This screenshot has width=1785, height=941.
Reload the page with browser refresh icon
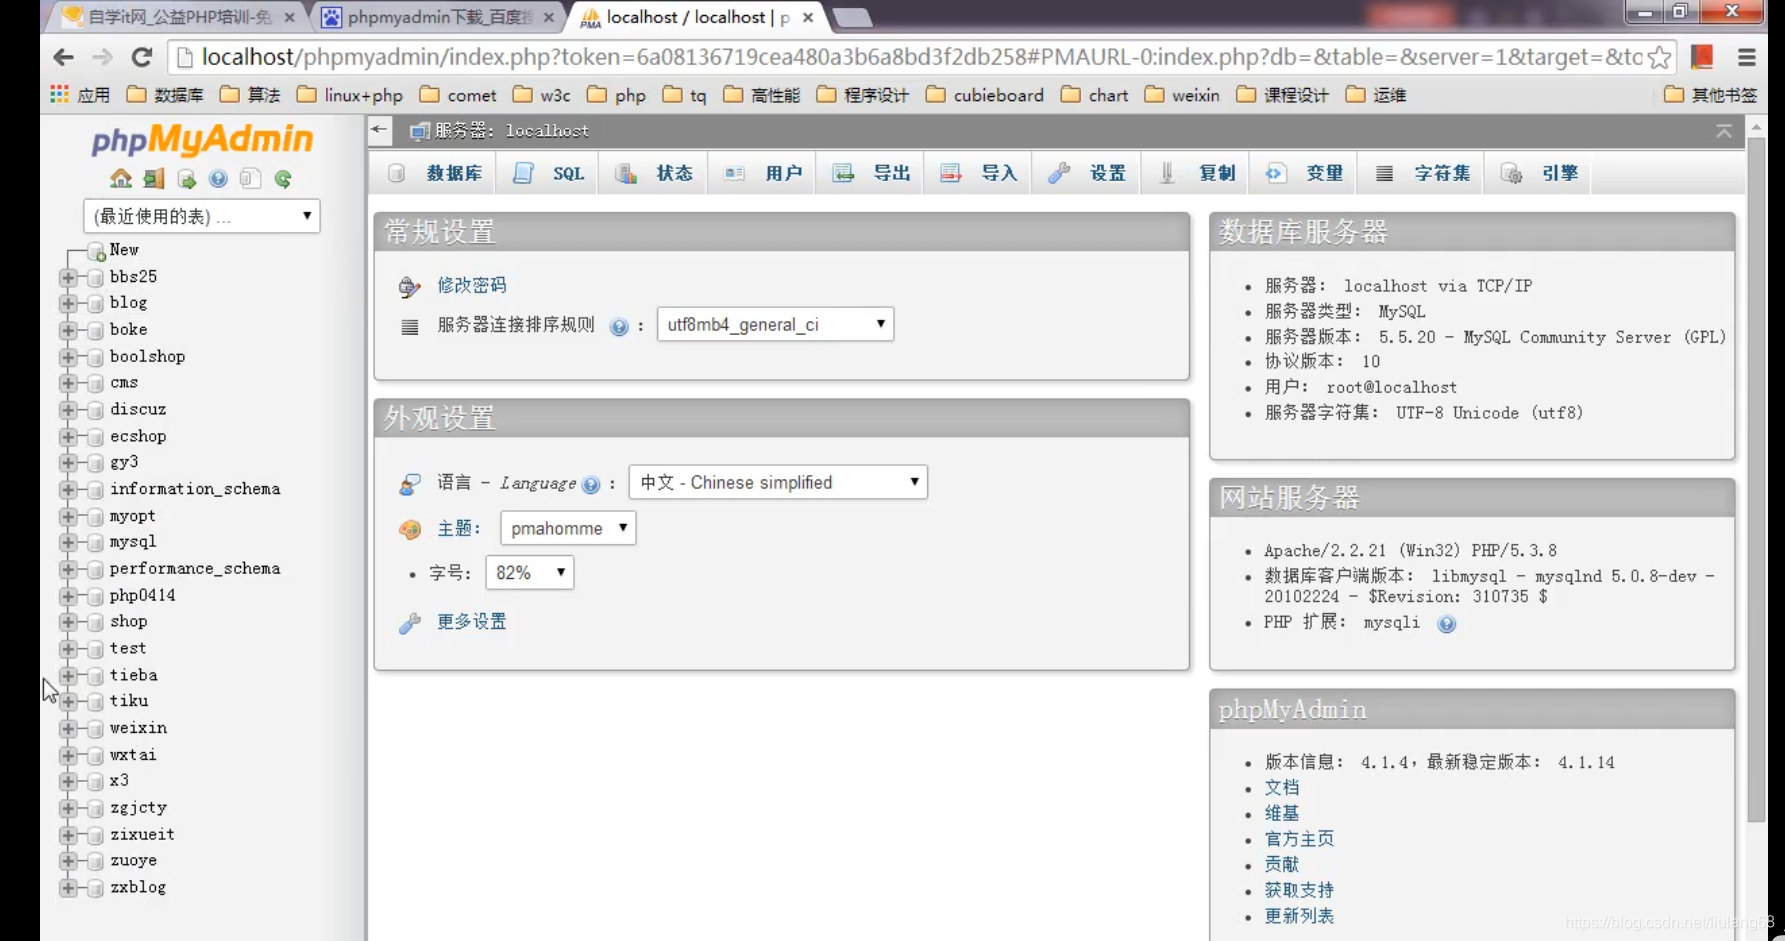pyautogui.click(x=142, y=57)
